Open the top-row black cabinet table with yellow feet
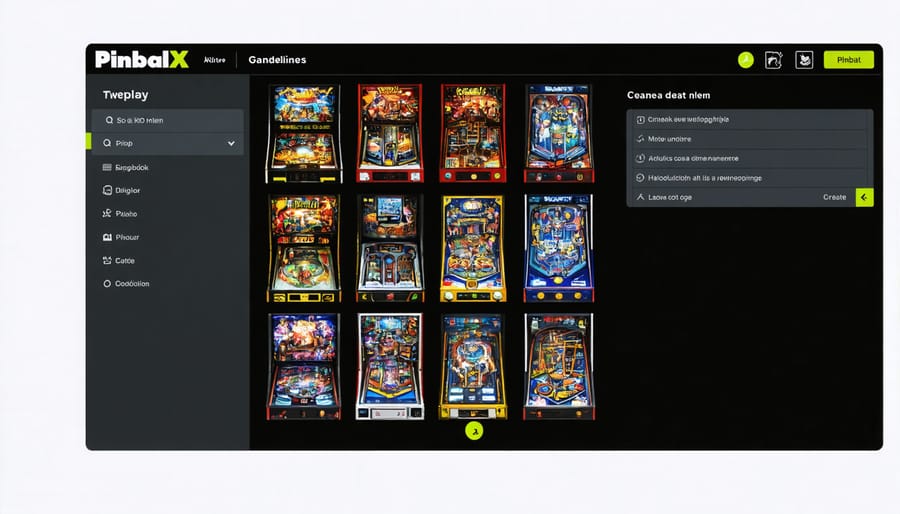Viewport: 900px width, 514px height. point(304,134)
